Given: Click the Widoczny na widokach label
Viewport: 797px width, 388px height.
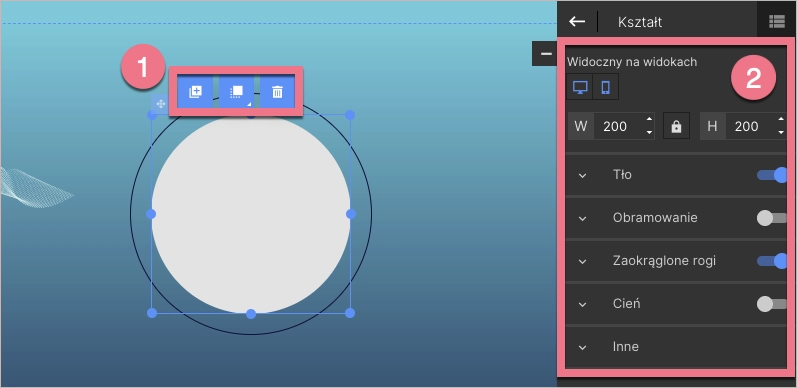Looking at the screenshot, I should 632,62.
